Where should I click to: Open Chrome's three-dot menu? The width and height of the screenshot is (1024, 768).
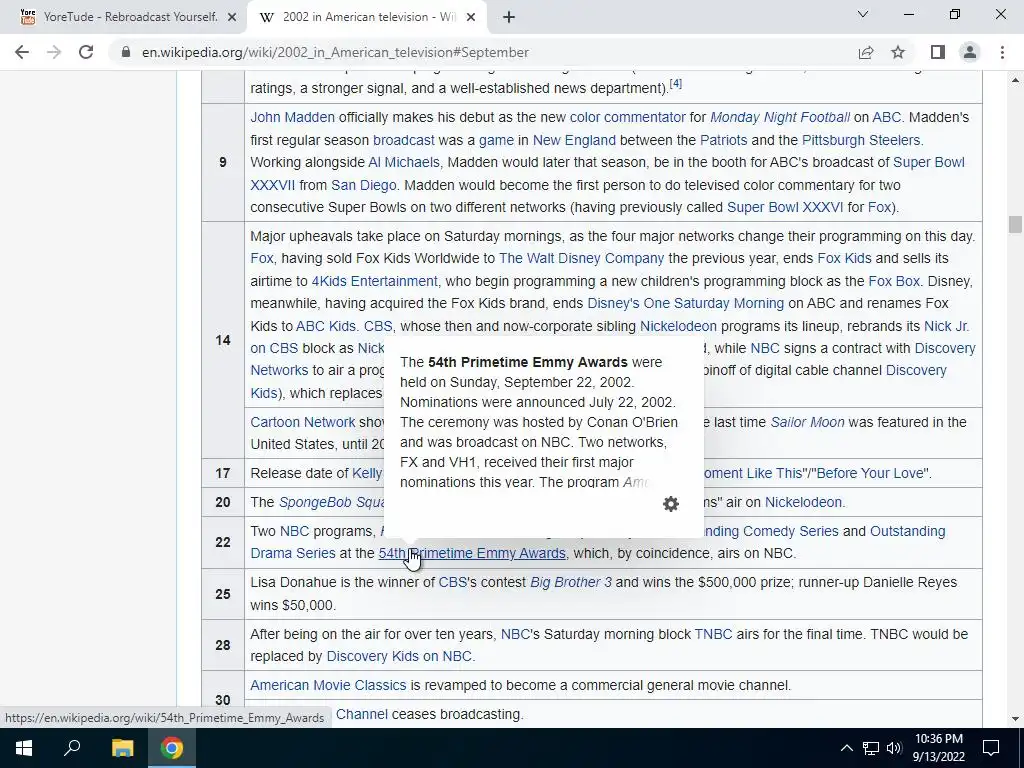pos(1002,52)
